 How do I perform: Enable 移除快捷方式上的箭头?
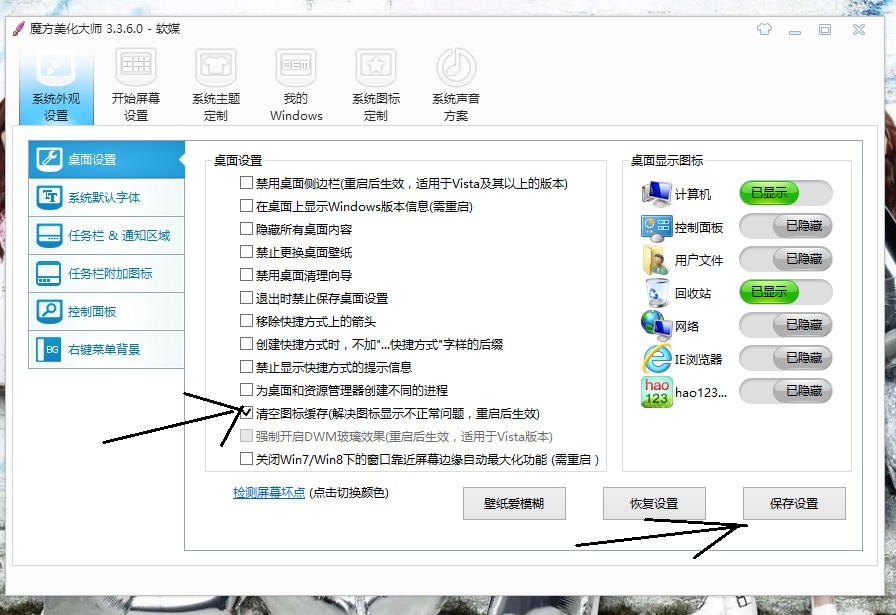coord(246,321)
